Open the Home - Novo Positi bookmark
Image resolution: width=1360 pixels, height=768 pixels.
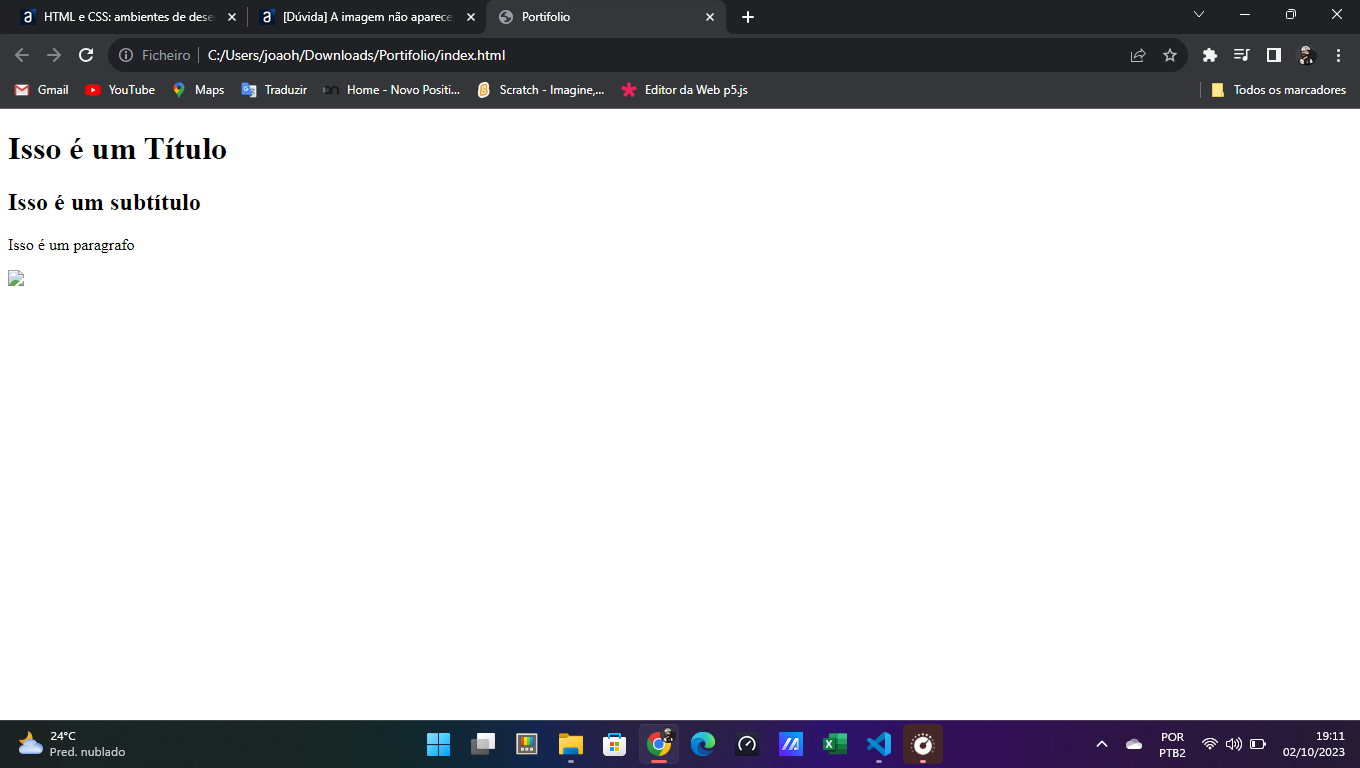pos(391,90)
